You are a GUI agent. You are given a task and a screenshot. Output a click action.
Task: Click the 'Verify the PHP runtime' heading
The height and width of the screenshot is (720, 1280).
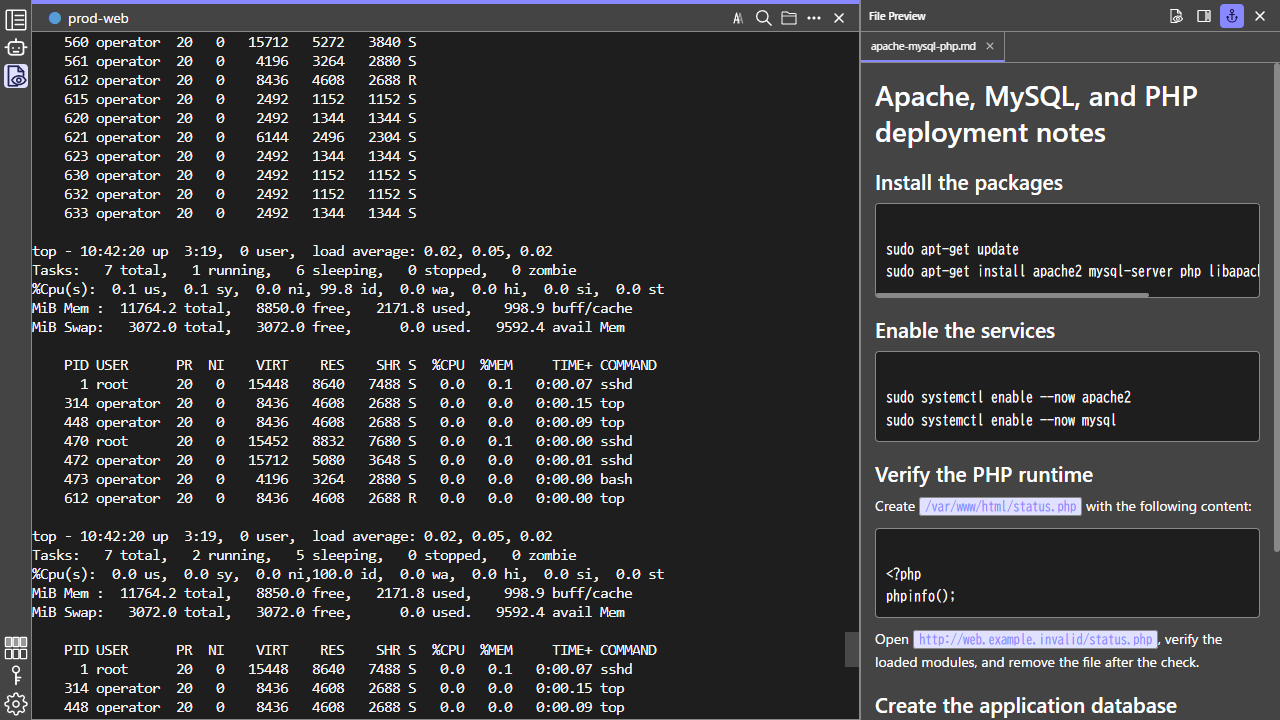(x=984, y=475)
